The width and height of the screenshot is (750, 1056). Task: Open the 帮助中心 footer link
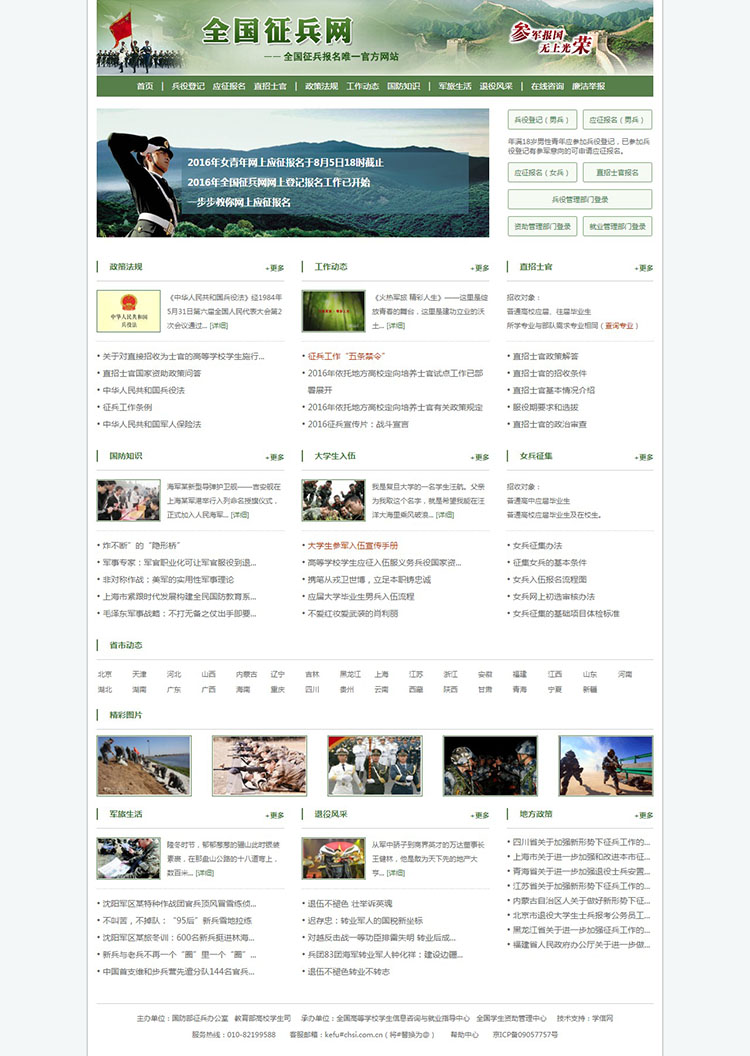click(465, 1034)
